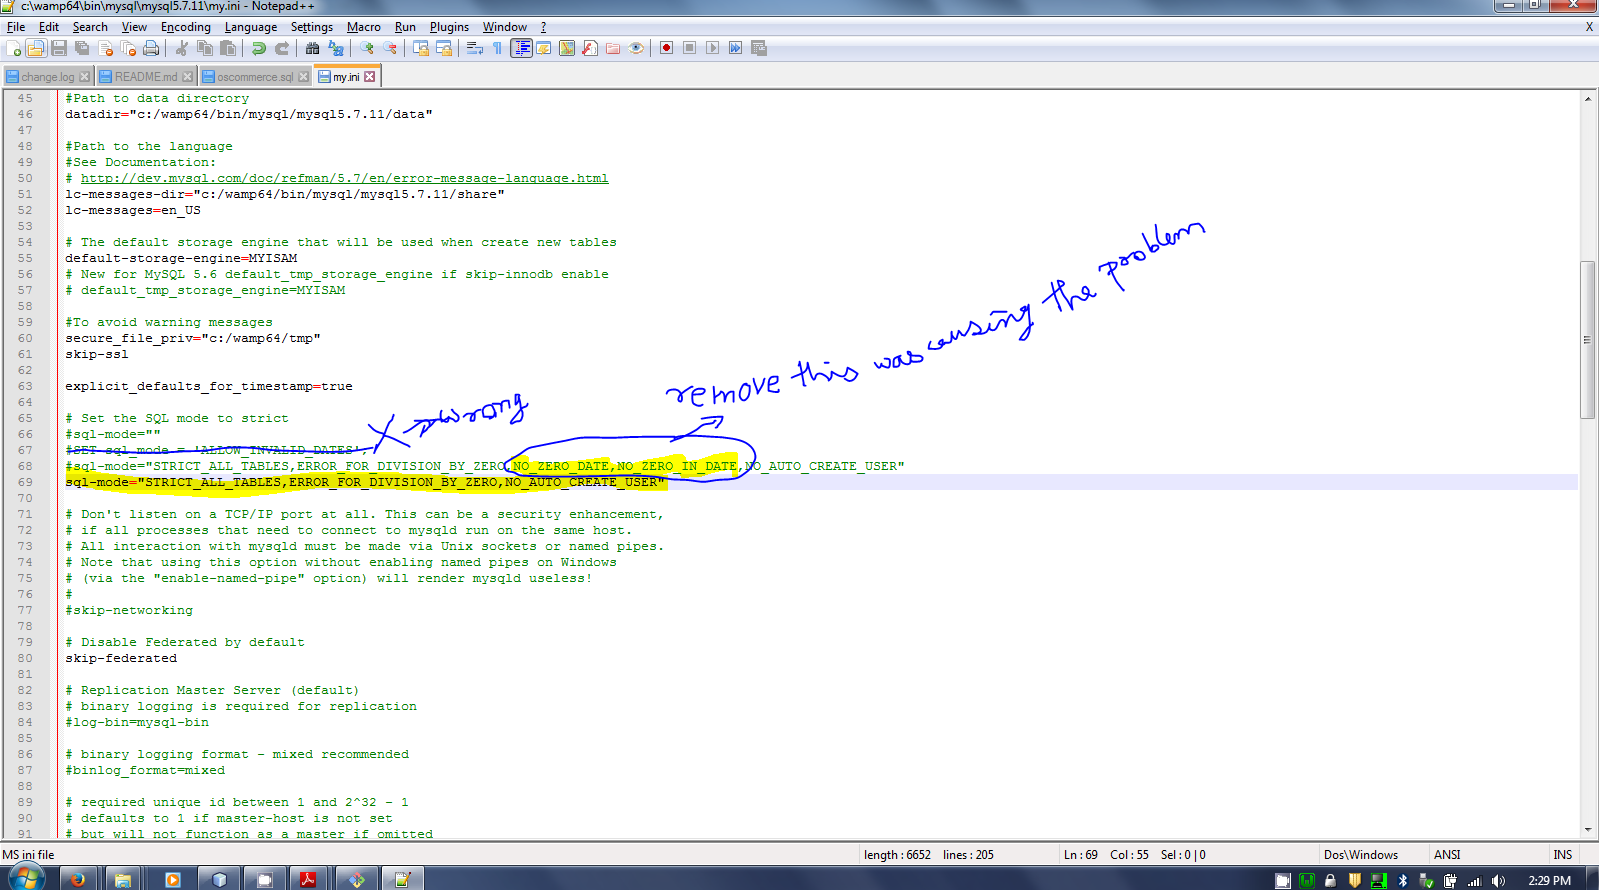Open the View menu
This screenshot has height=890, width=1599.
point(134,27)
